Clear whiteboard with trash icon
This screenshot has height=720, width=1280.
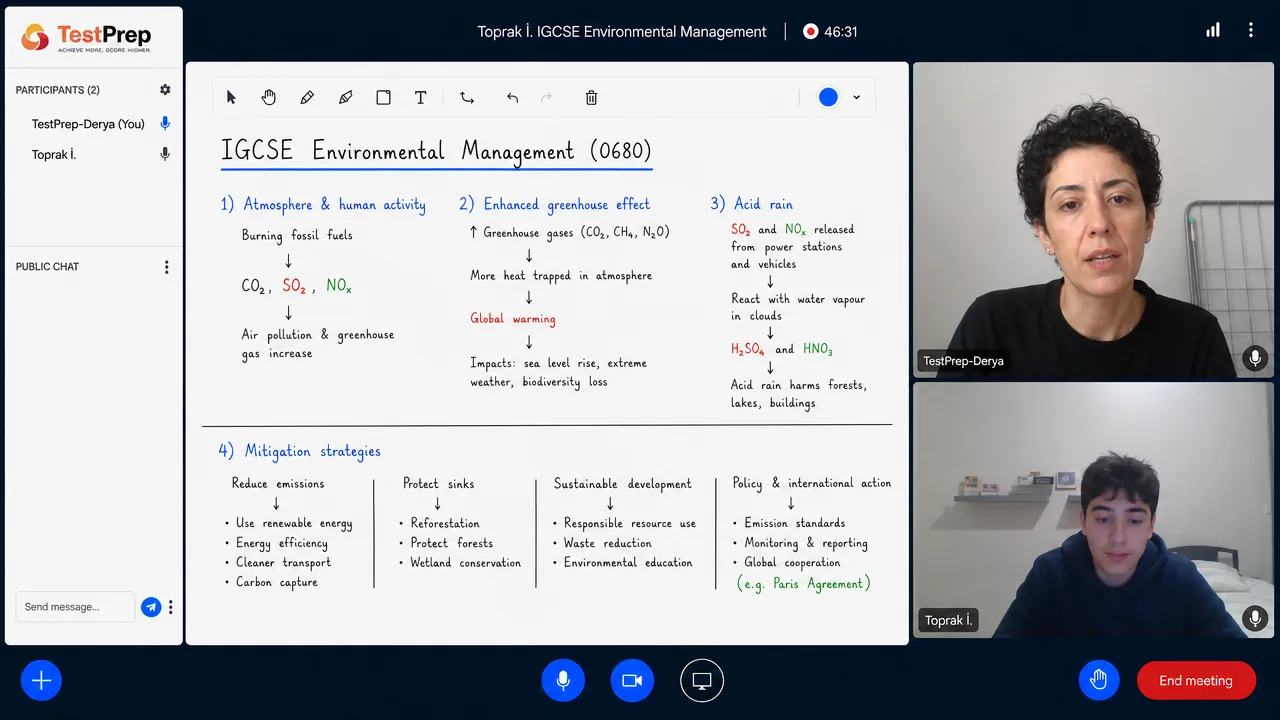[x=591, y=97]
